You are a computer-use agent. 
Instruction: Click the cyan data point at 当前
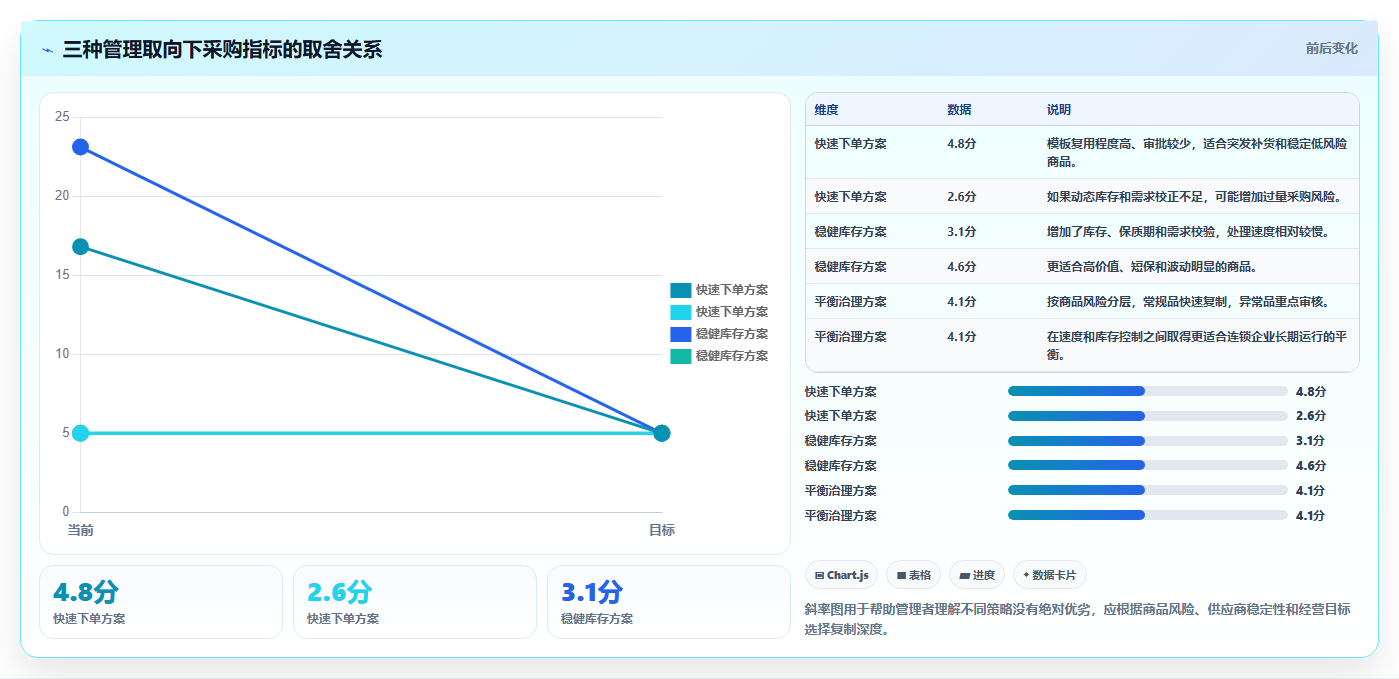click(80, 433)
